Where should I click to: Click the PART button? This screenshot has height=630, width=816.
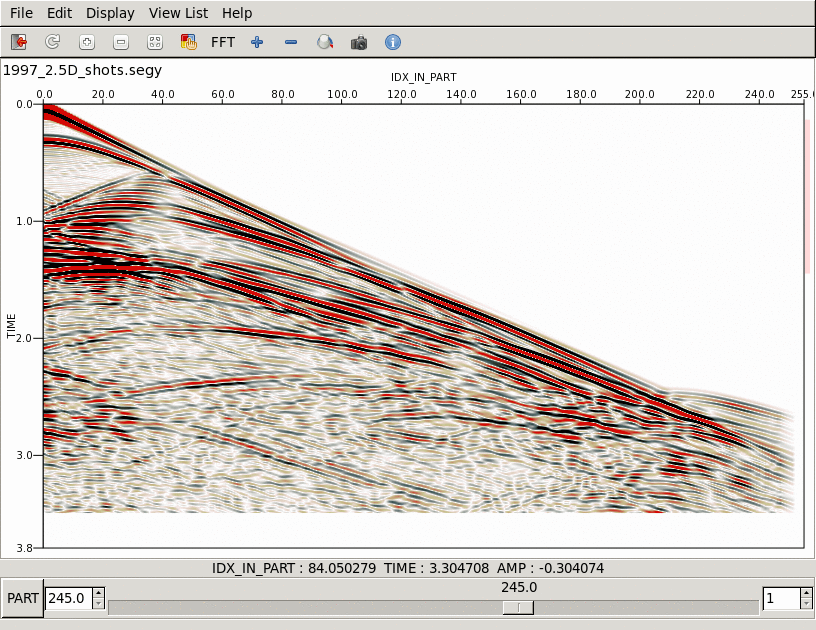[x=22, y=598]
